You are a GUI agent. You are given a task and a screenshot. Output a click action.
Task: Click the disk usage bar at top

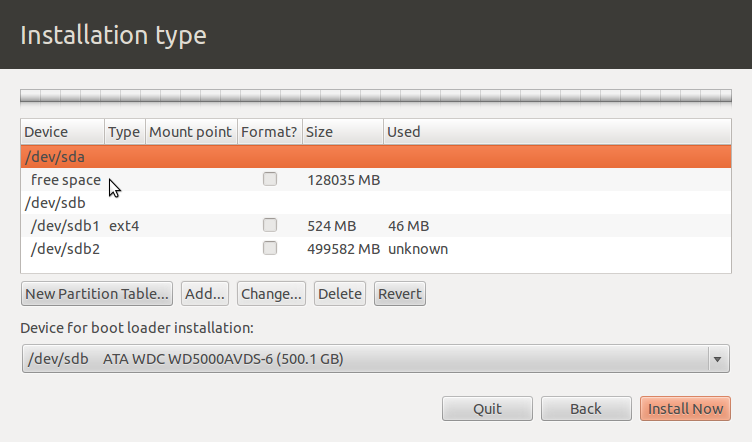(x=375, y=97)
